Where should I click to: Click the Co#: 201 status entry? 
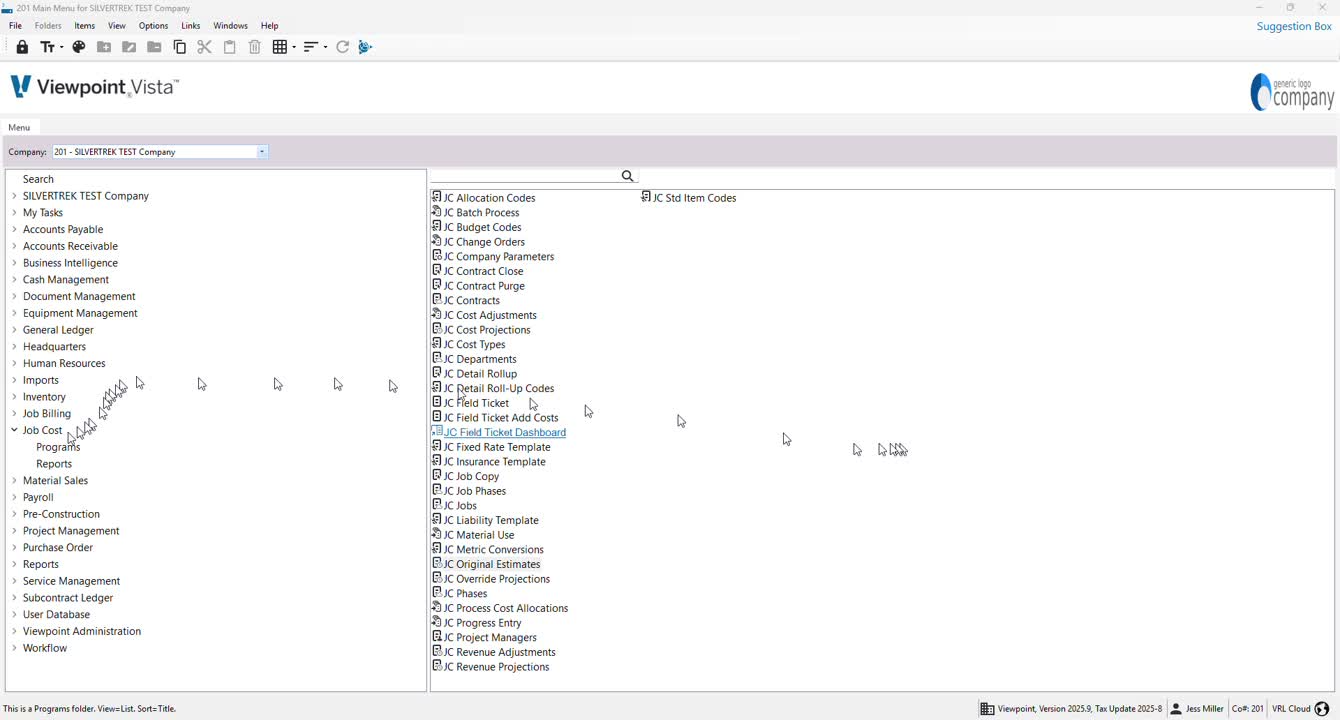(1248, 709)
